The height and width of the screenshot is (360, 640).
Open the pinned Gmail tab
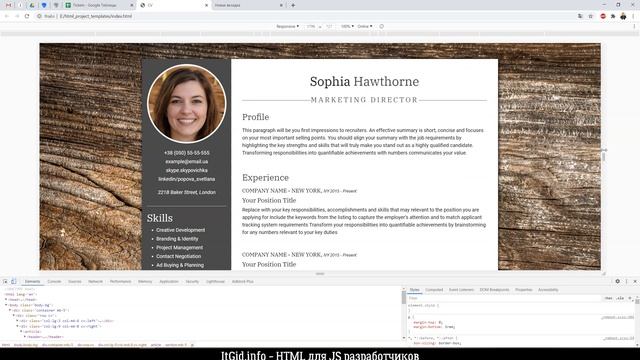[8, 5]
